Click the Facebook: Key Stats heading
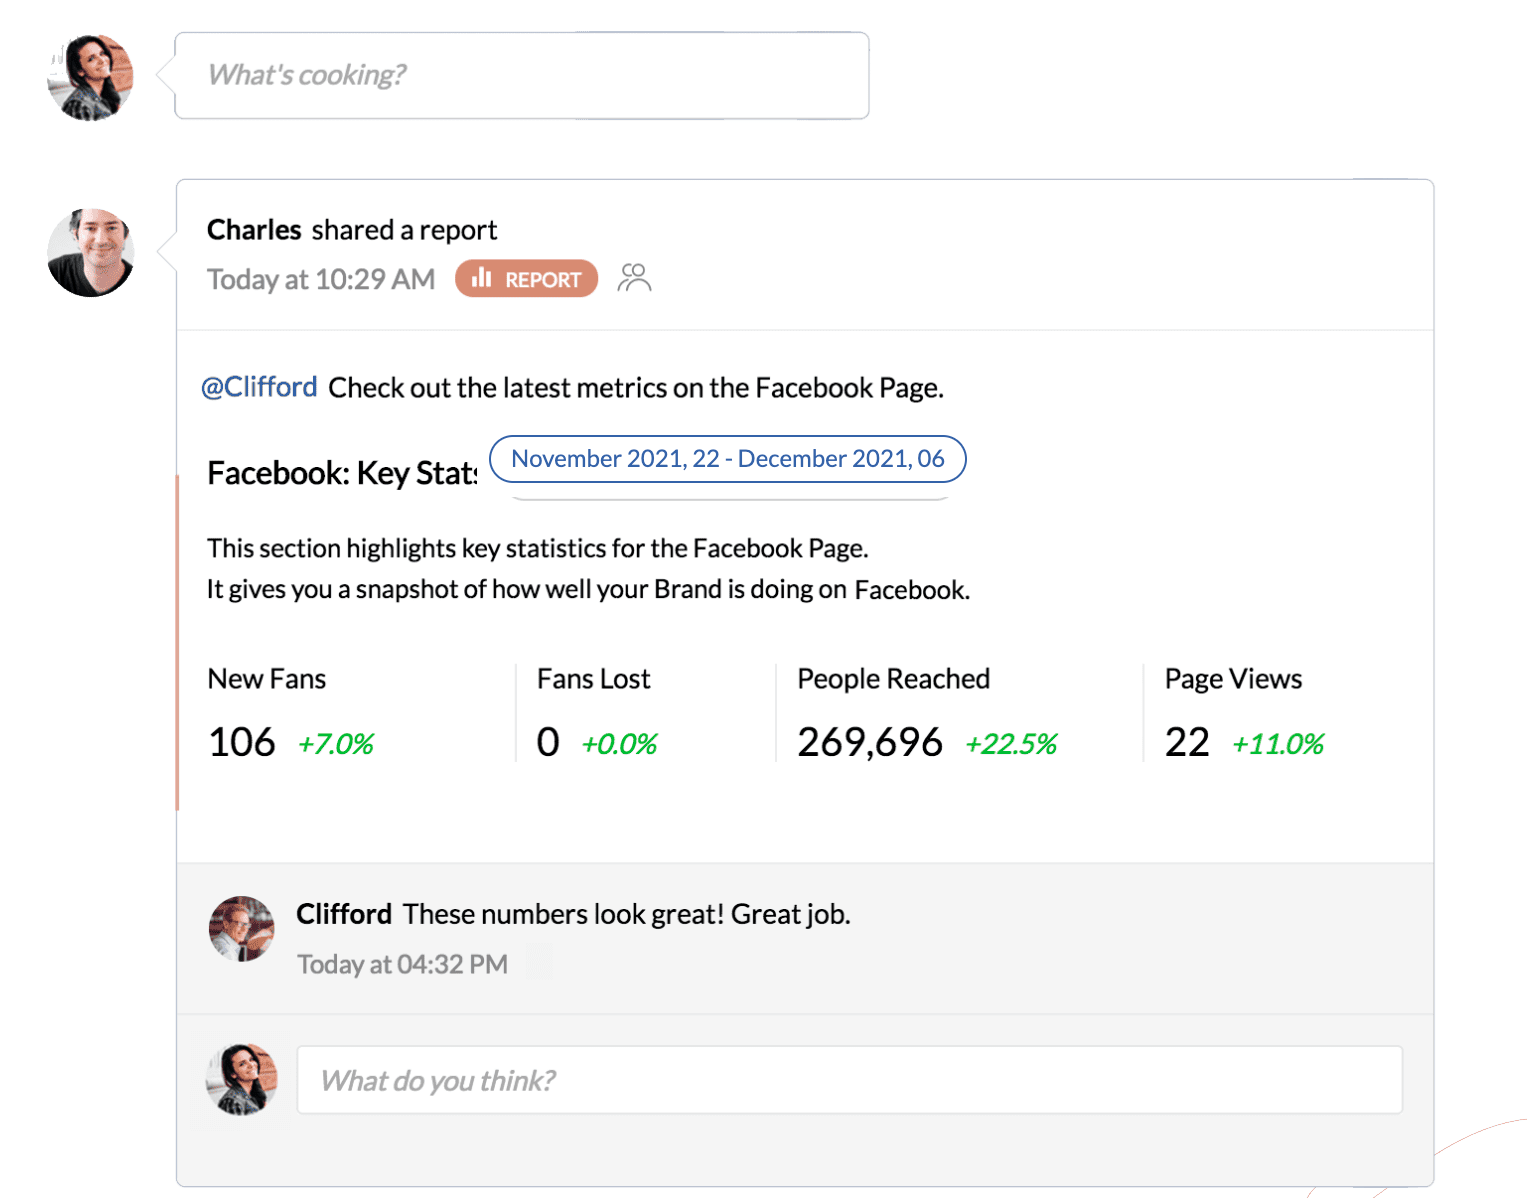 point(342,473)
